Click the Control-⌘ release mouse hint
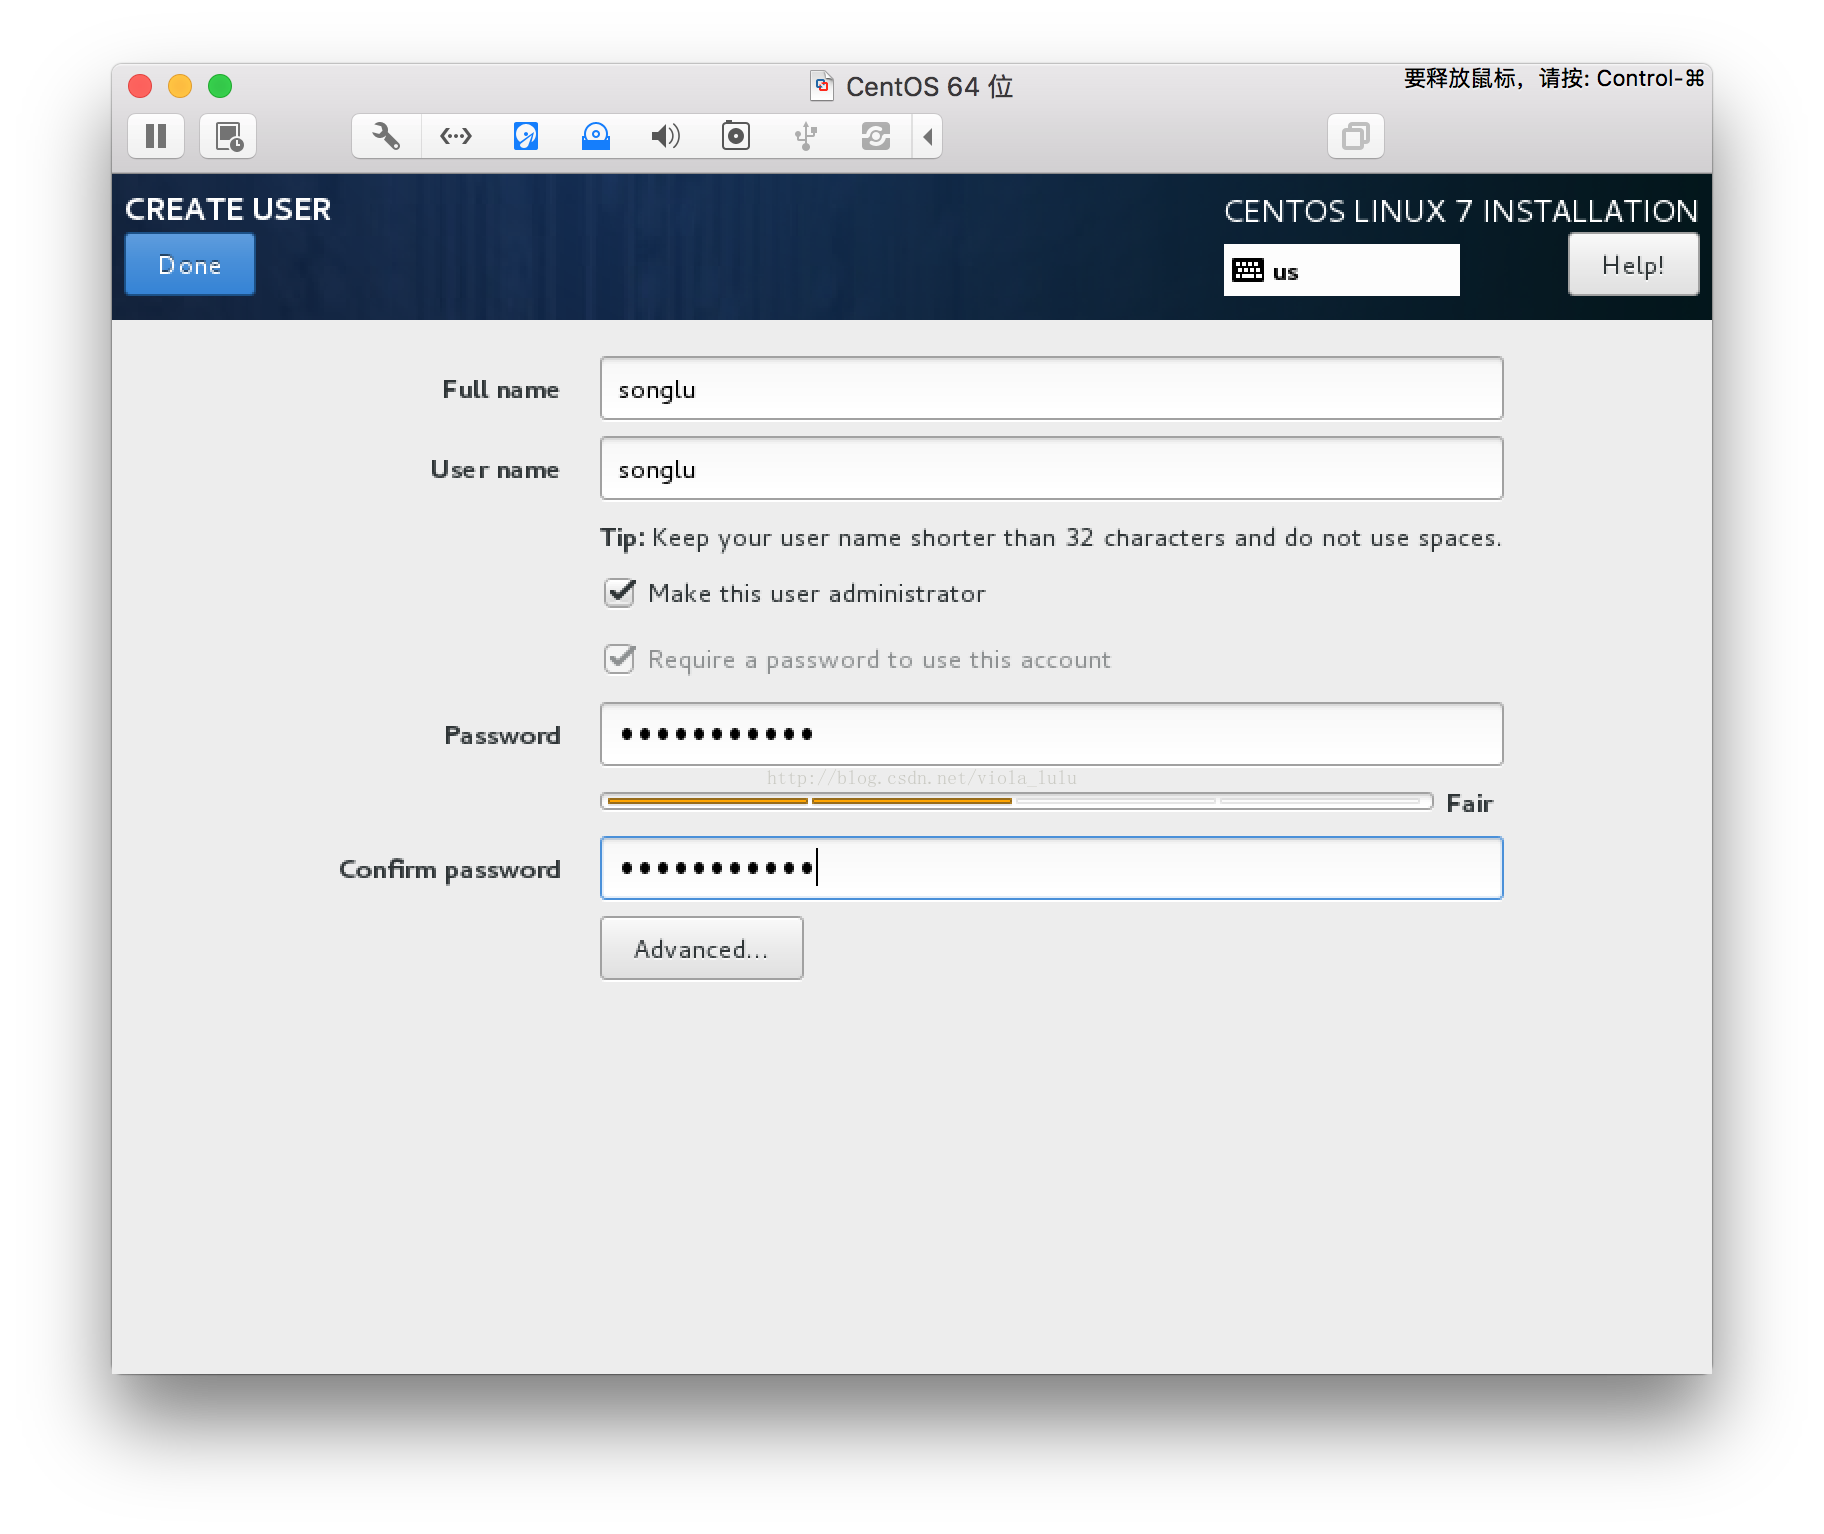Screen dimensions: 1824x1534 (x=1553, y=79)
